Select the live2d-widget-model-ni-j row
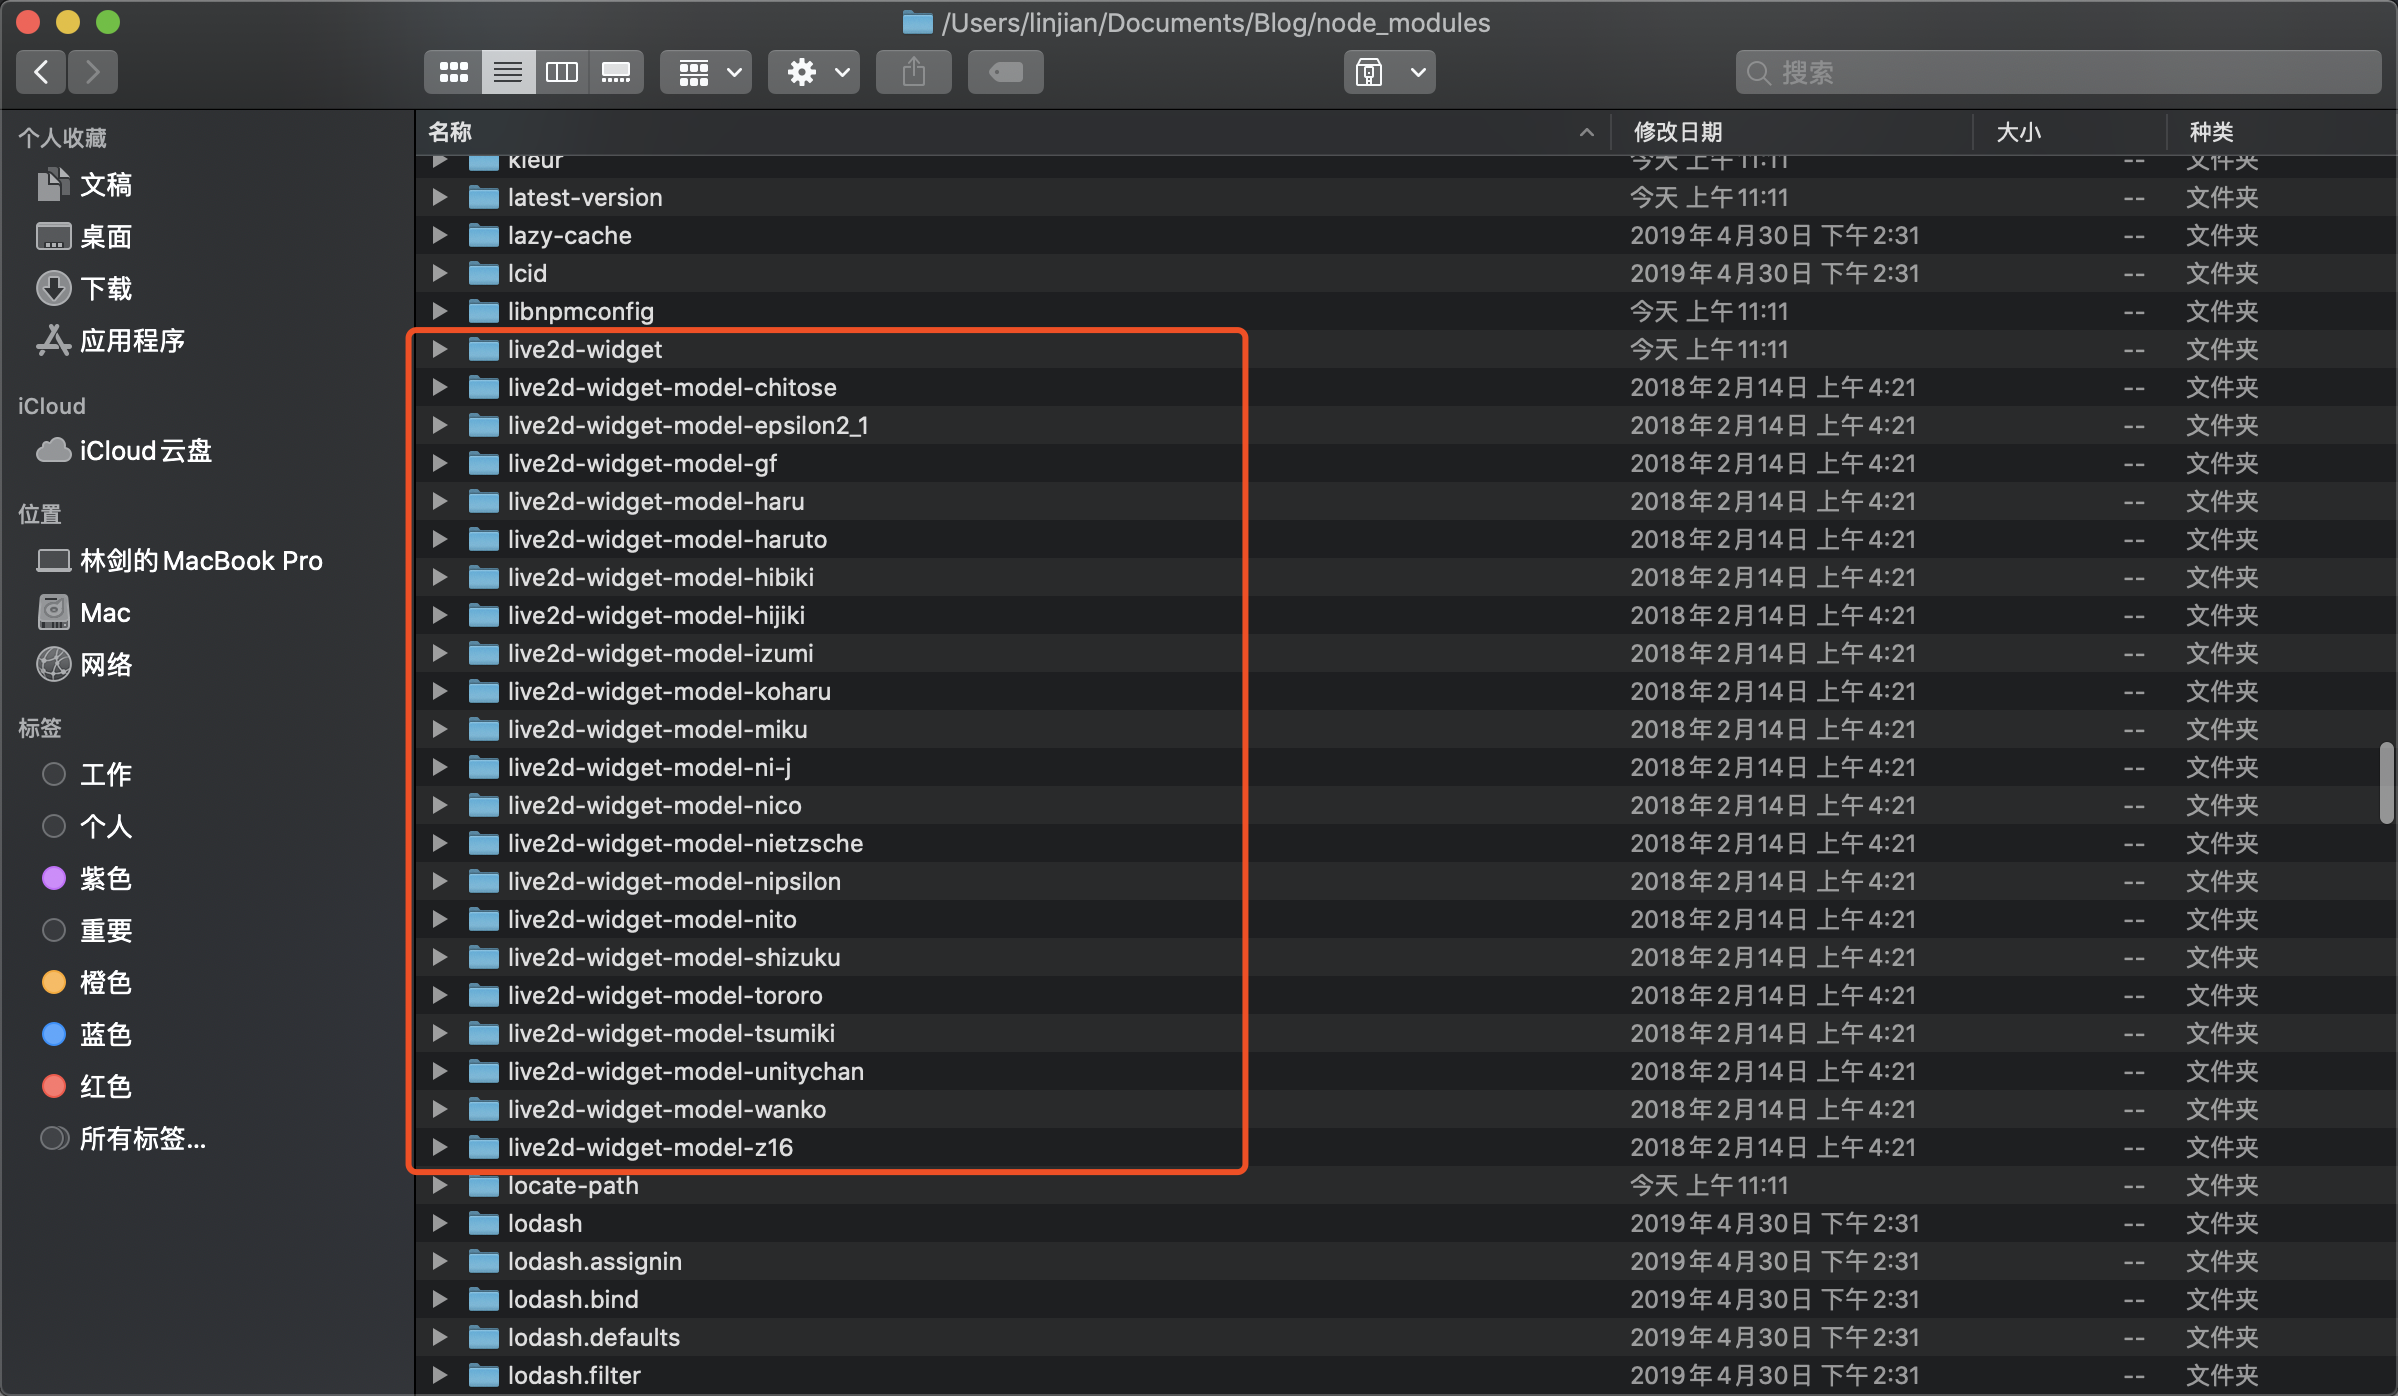2398x1396 pixels. (x=1406, y=767)
